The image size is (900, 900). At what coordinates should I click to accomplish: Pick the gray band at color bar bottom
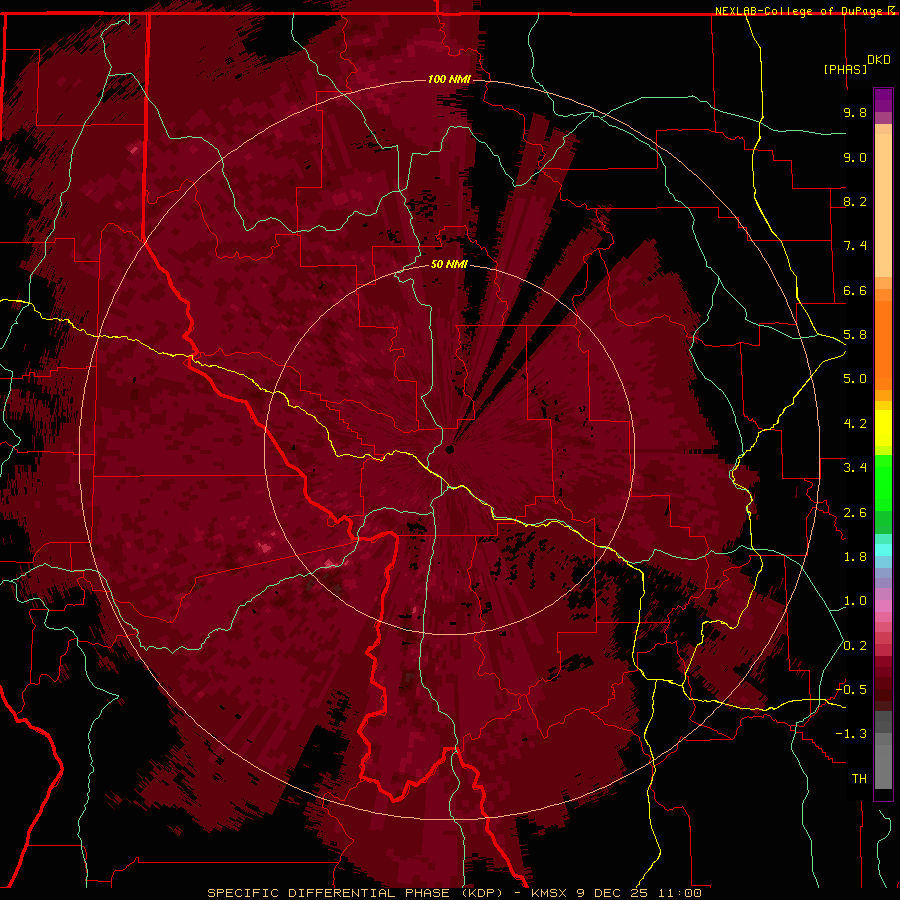(883, 763)
